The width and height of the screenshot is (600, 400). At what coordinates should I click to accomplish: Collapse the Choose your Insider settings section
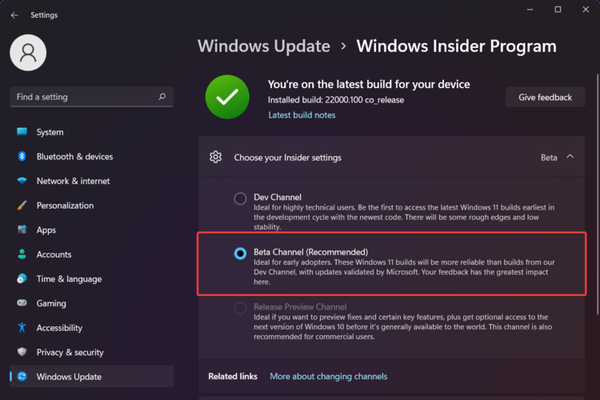(570, 157)
